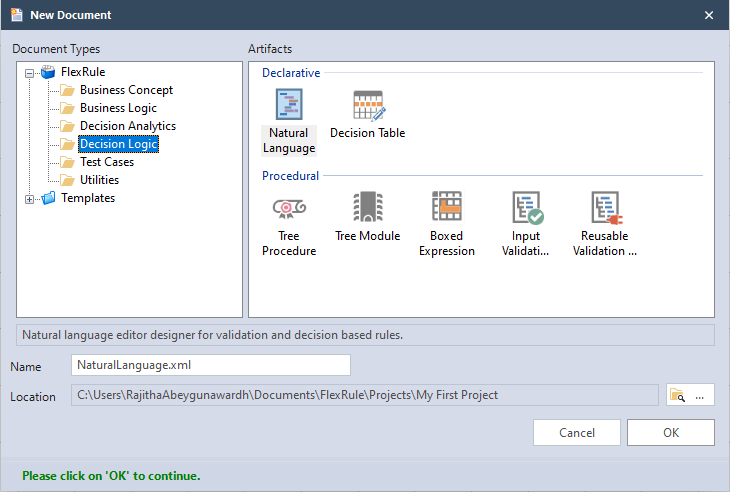The width and height of the screenshot is (730, 492).
Task: Pick the Input Validation artifact icon
Action: click(x=527, y=207)
